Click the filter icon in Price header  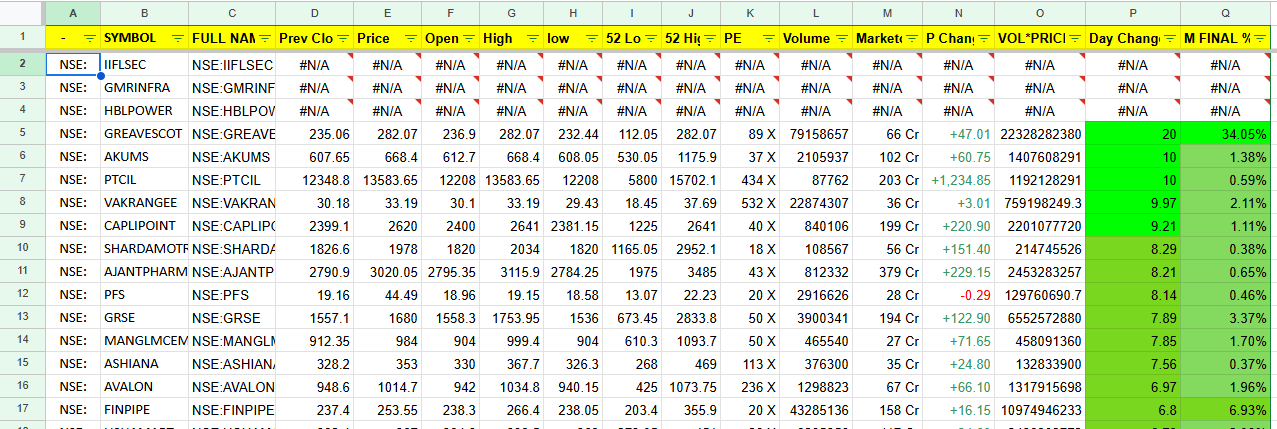tap(408, 38)
